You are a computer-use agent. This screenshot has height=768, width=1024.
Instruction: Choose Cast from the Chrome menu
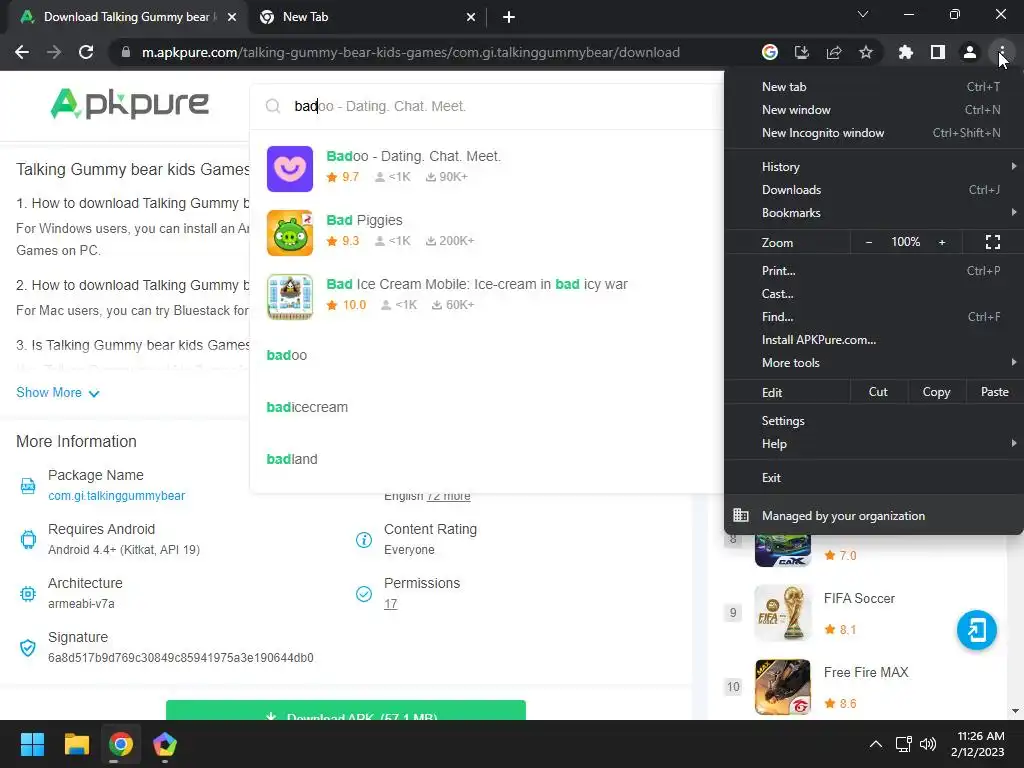874,294
